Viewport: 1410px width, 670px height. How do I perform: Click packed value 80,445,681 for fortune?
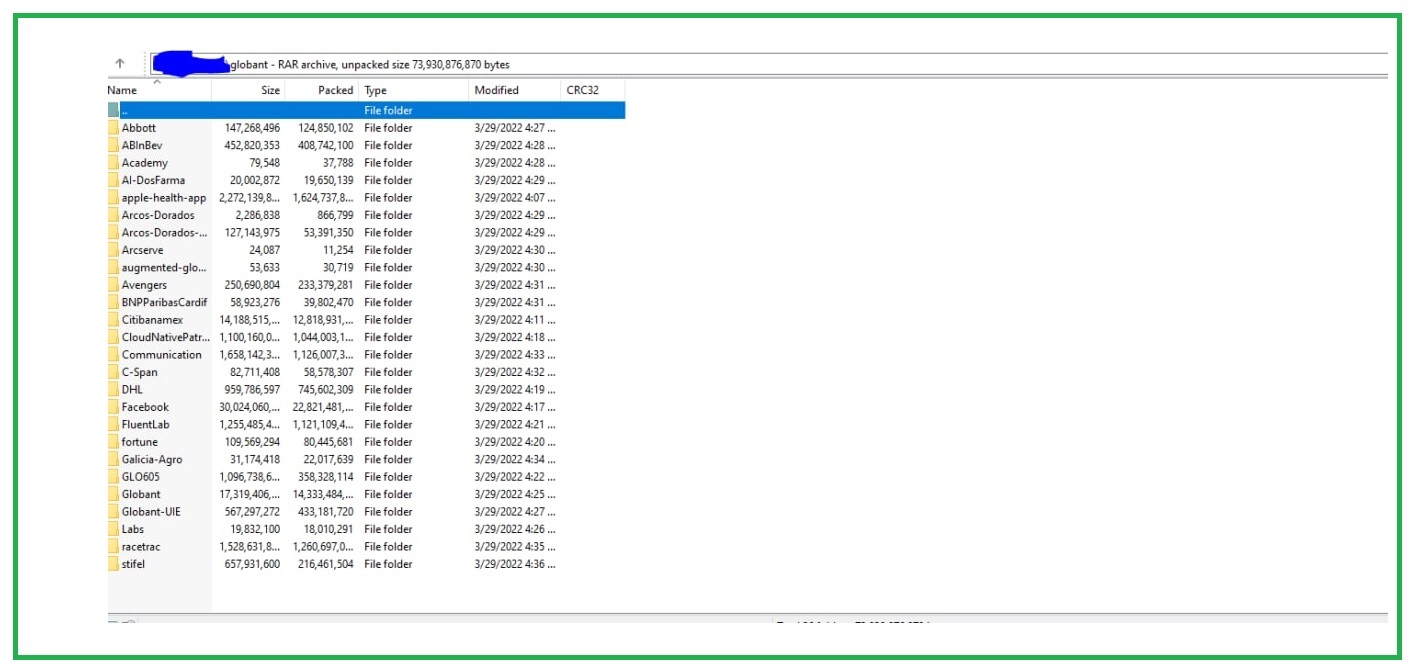(329, 442)
